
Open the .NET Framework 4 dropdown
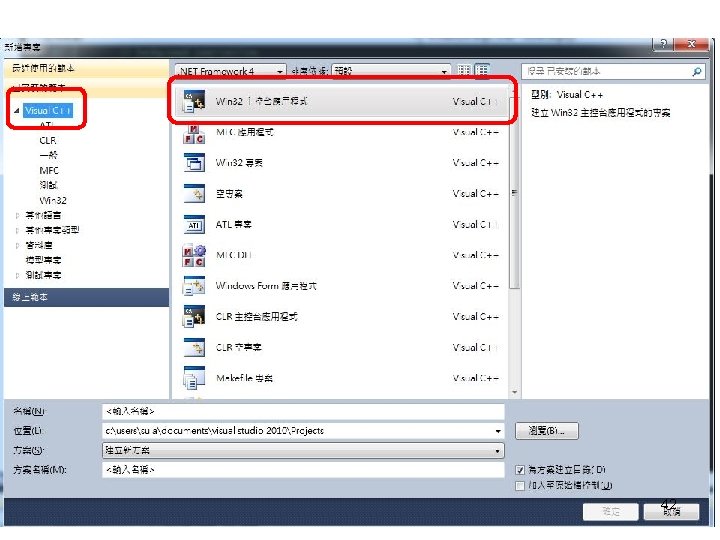(x=231, y=71)
